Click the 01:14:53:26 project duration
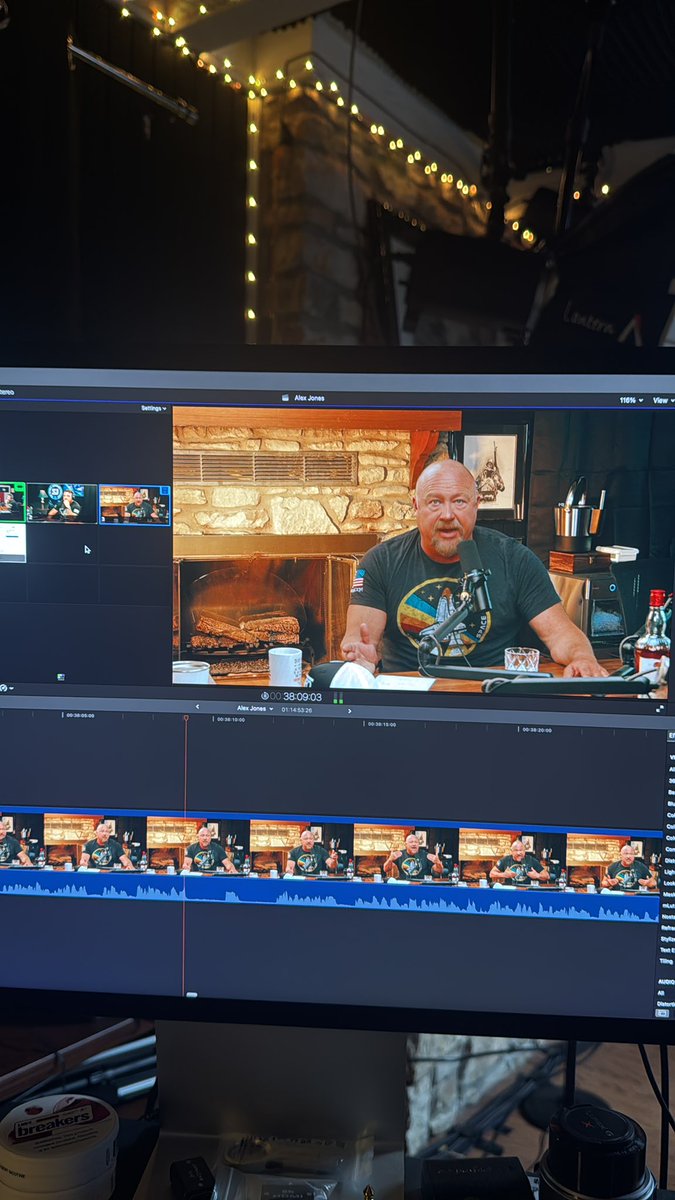 coord(297,709)
